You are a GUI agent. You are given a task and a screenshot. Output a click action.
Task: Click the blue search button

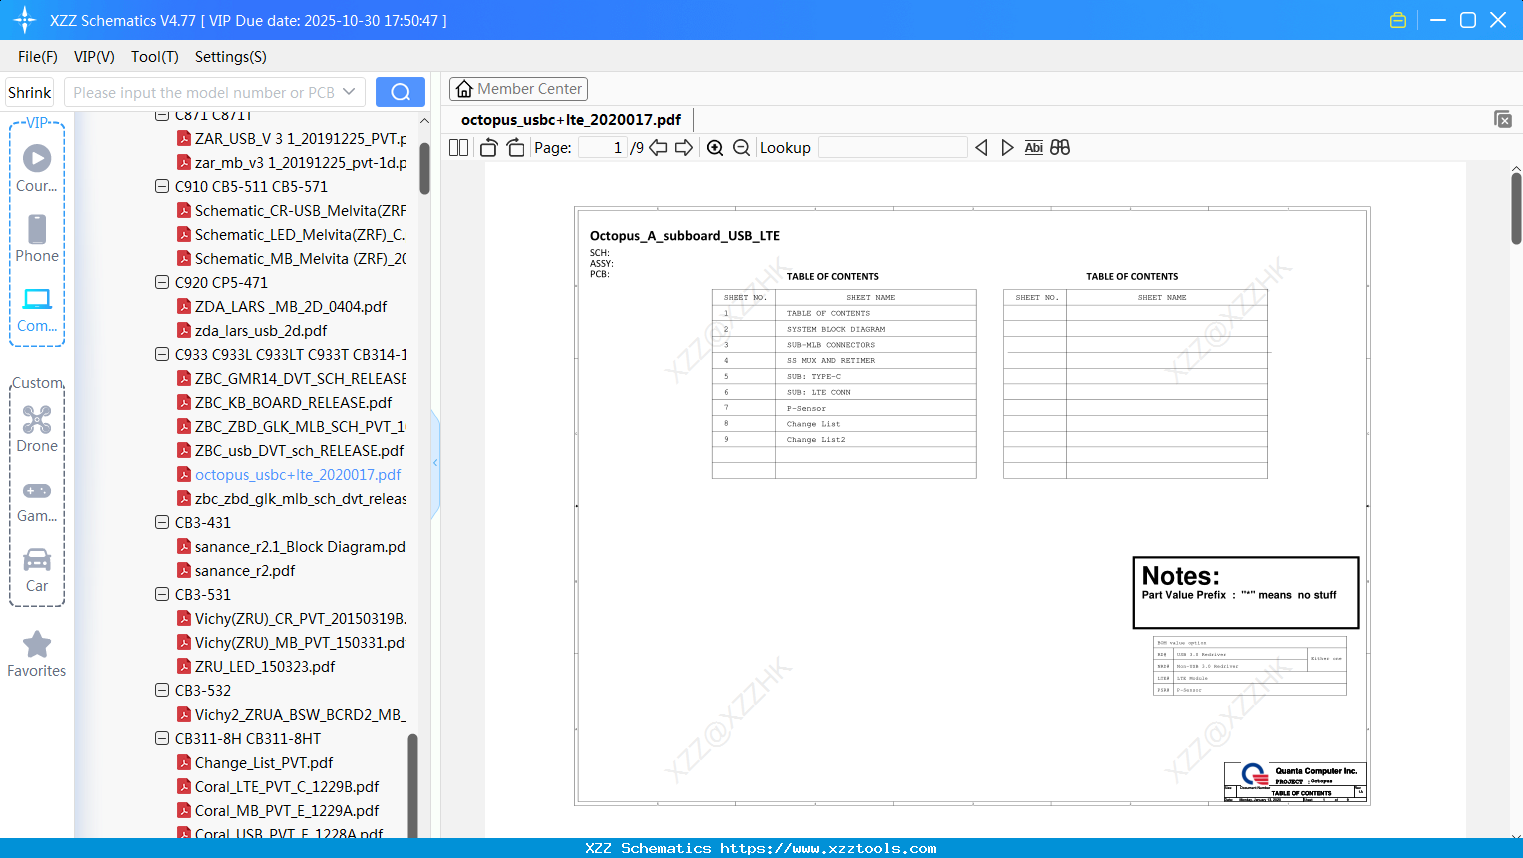(x=400, y=92)
